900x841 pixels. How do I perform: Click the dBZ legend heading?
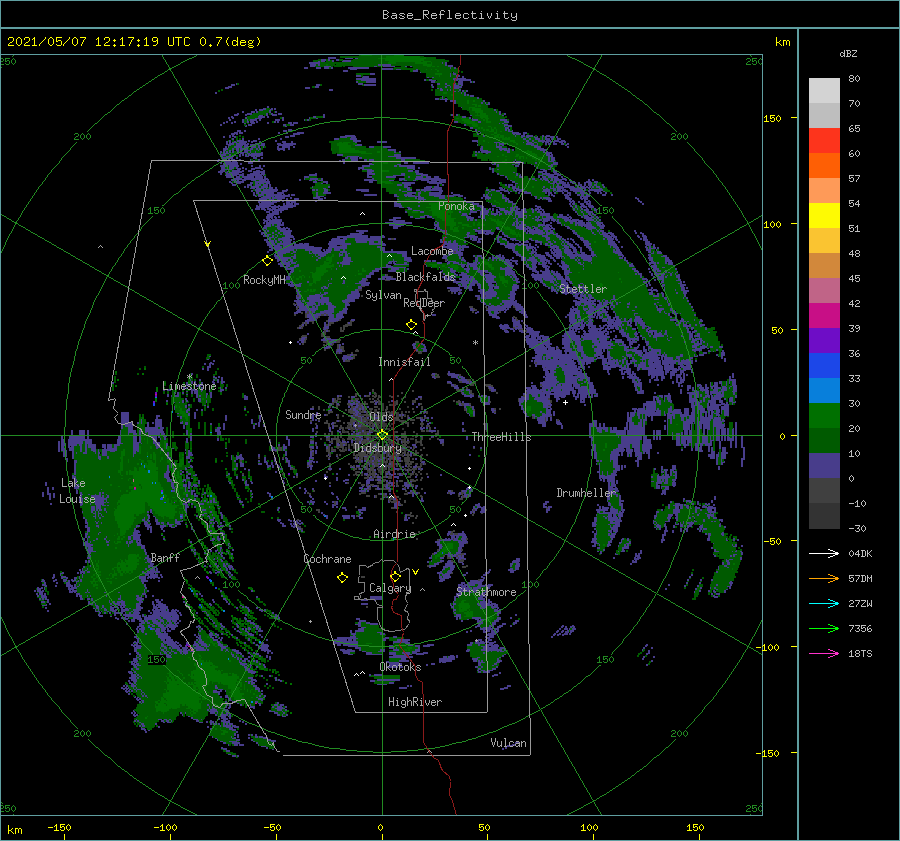click(x=848, y=53)
